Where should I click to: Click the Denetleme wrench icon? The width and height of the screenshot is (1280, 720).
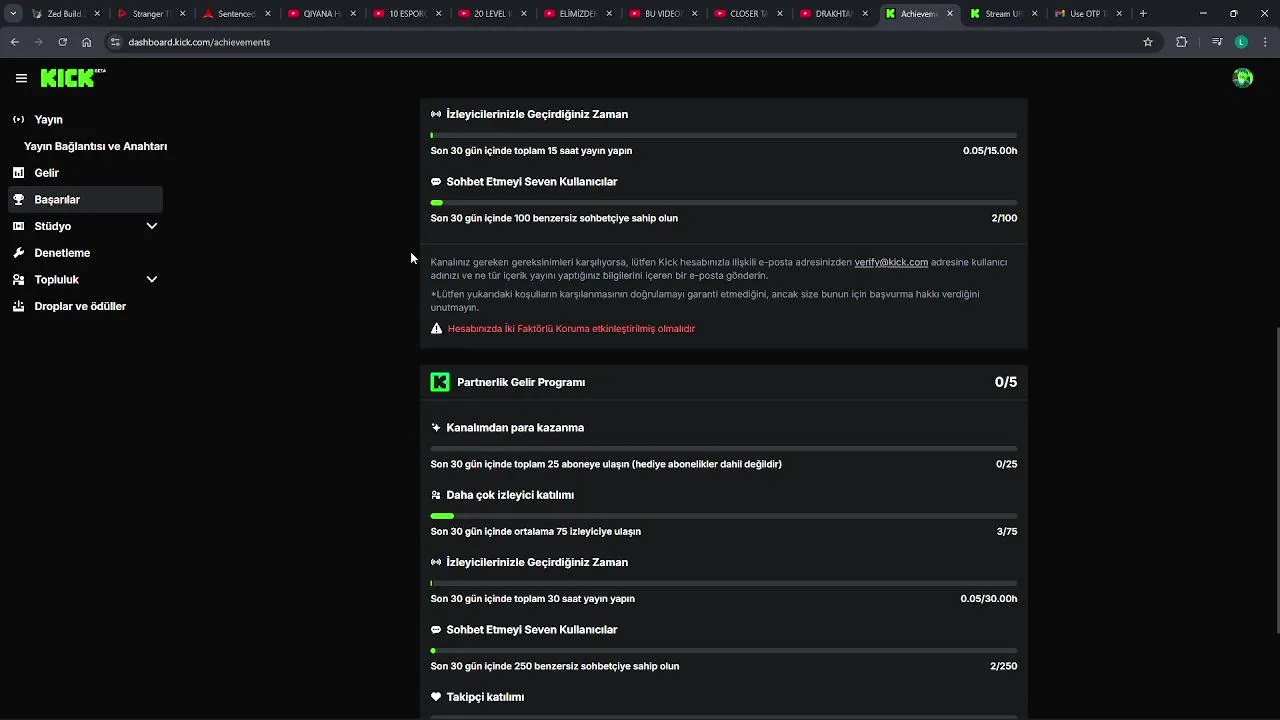[18, 253]
